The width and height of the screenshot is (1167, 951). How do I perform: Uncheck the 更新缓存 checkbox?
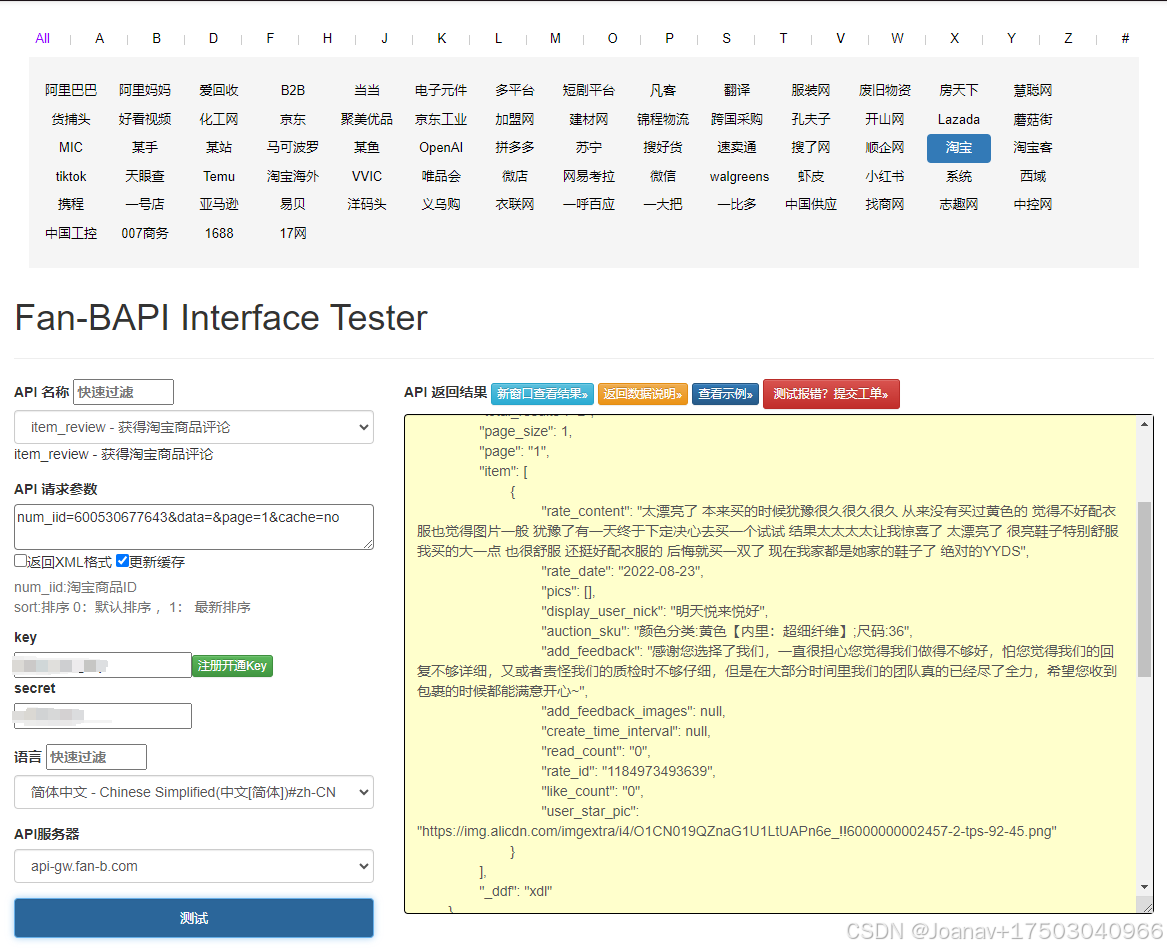click(x=123, y=561)
